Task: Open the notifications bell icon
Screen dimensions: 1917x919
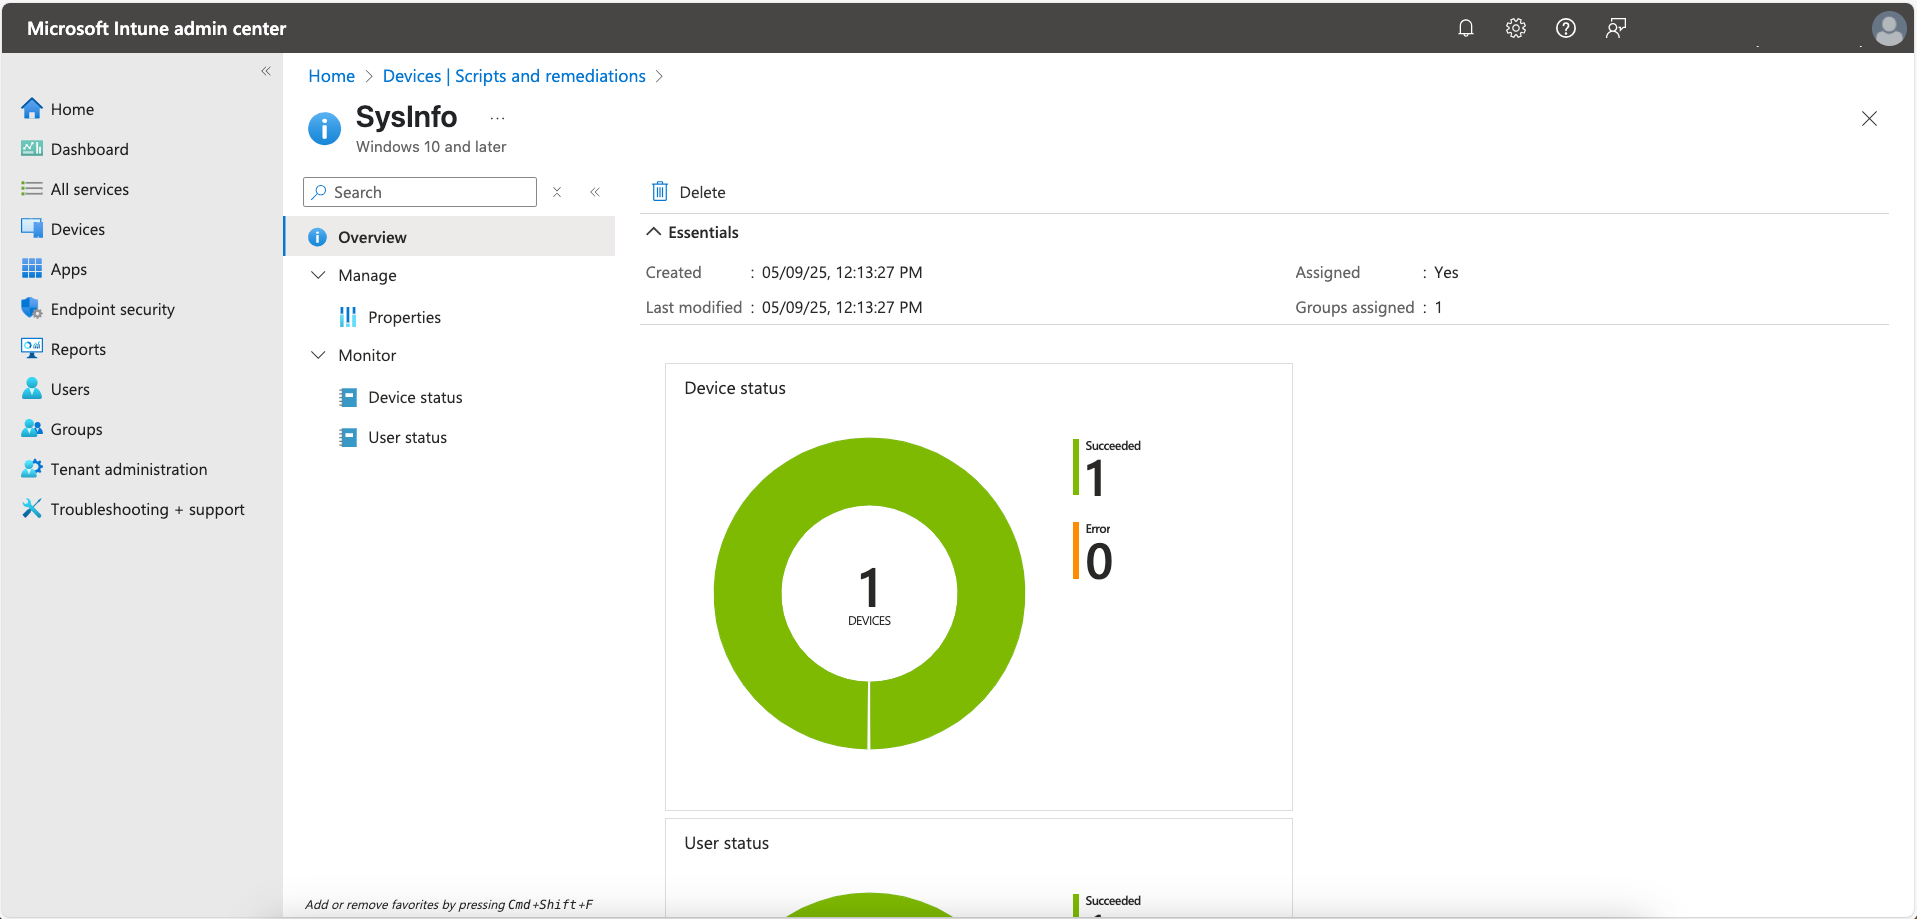Action: [1466, 28]
